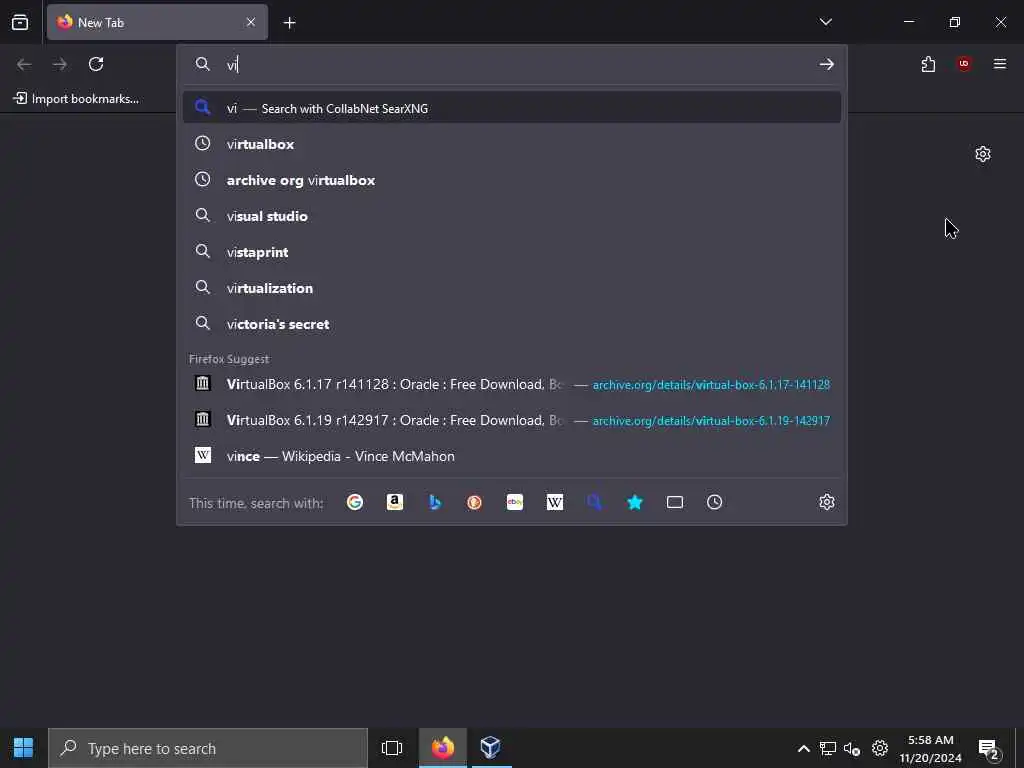This screenshot has height=768, width=1024.
Task: Search this time with Wikipedia icon
Action: [554, 502]
